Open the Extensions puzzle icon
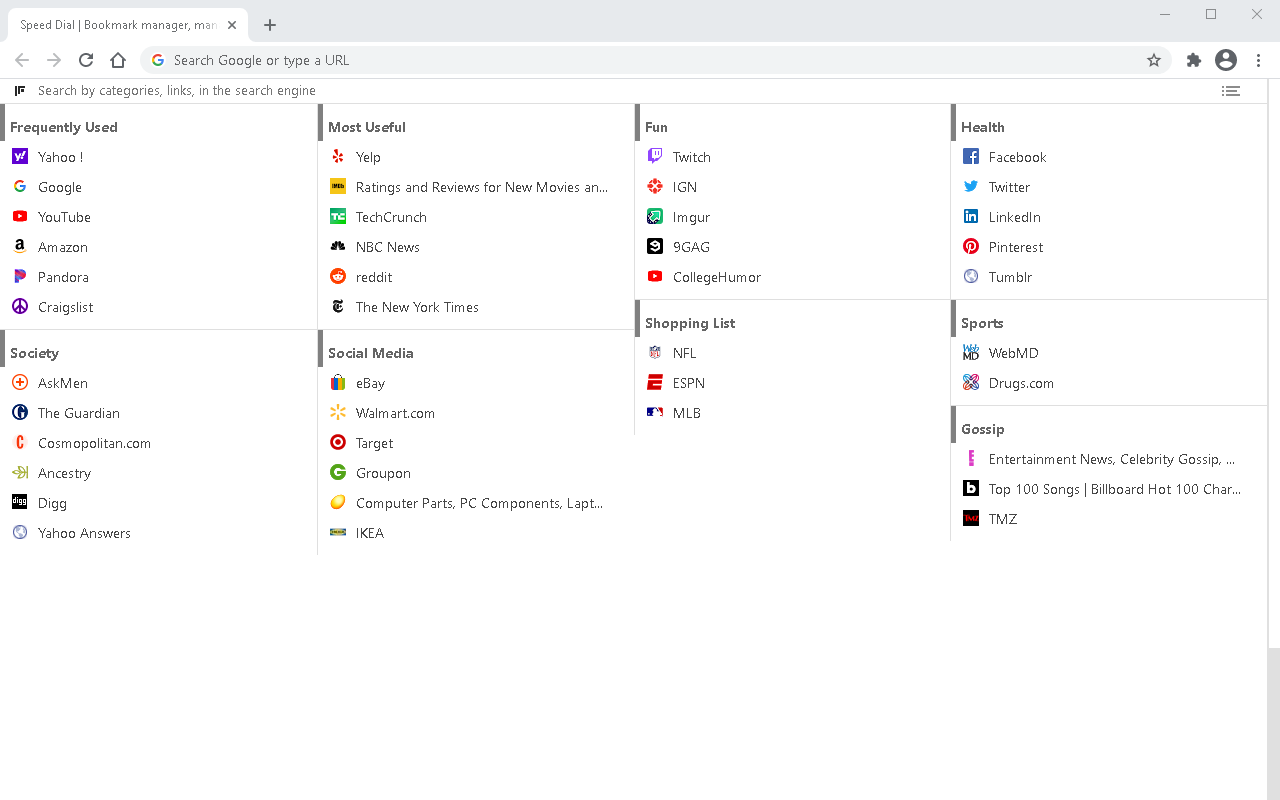This screenshot has width=1280, height=800. click(1193, 60)
